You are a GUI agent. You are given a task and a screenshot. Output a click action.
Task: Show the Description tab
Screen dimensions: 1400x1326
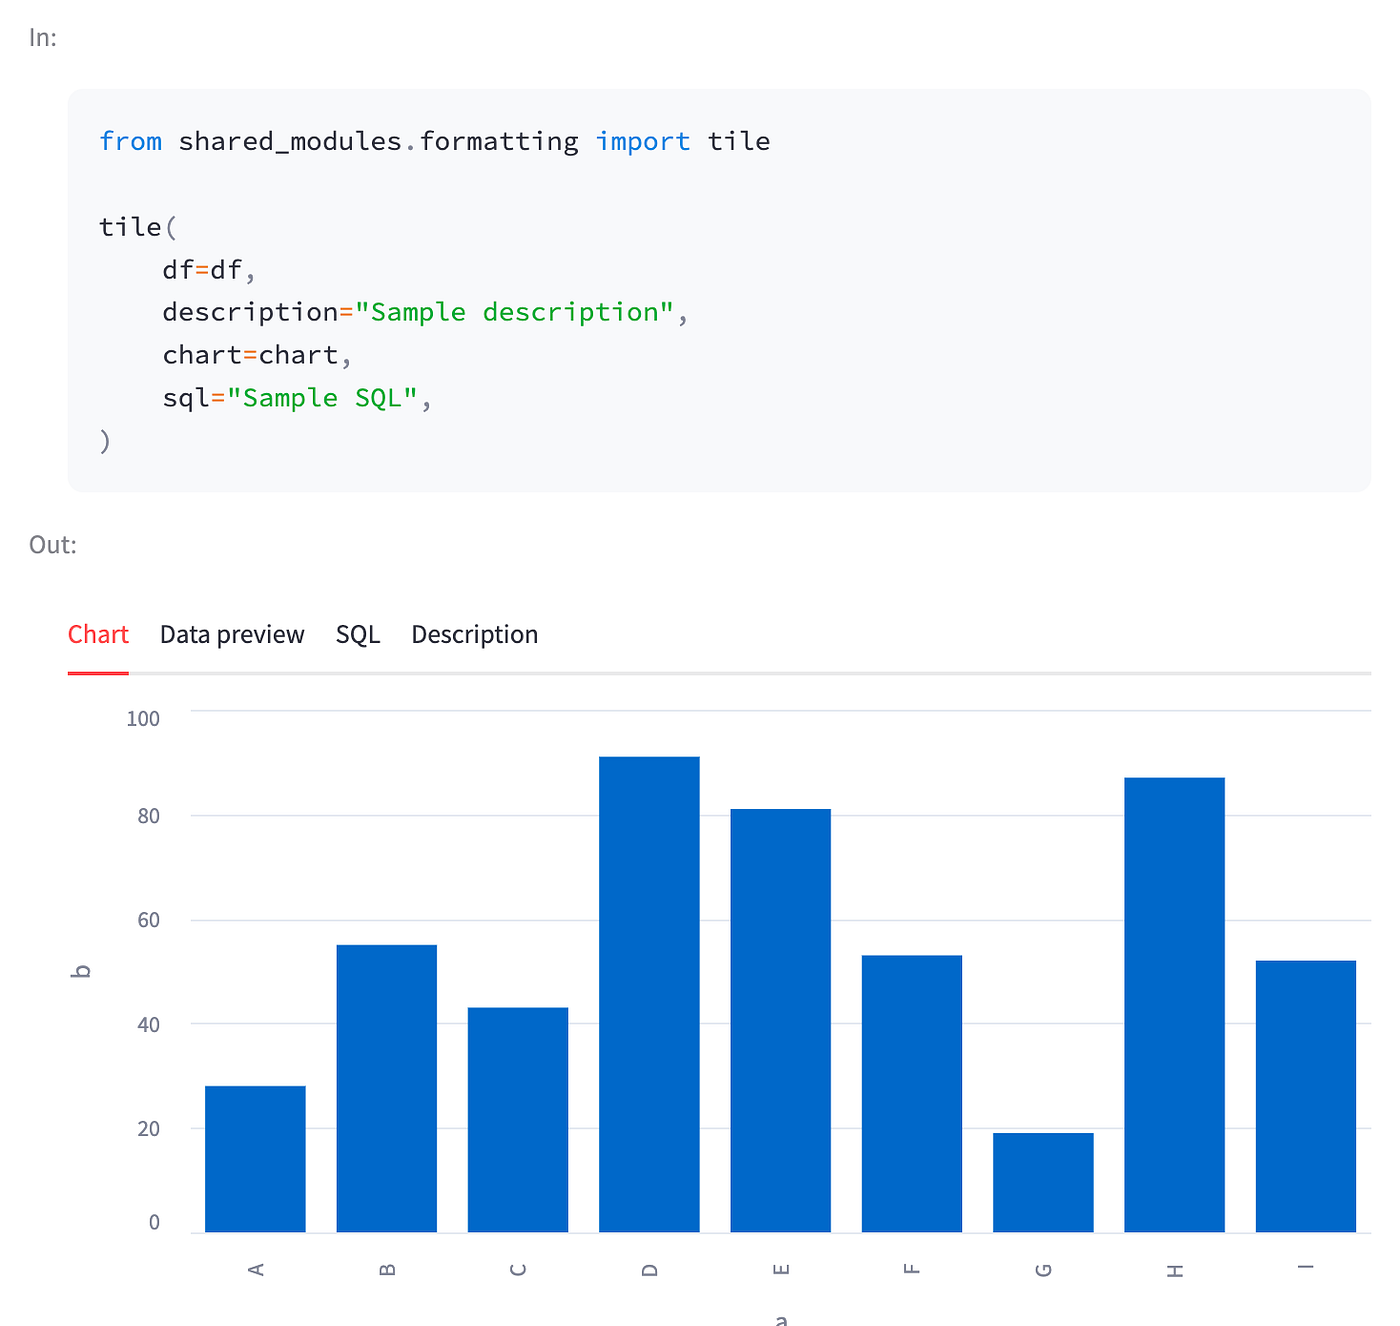point(474,634)
